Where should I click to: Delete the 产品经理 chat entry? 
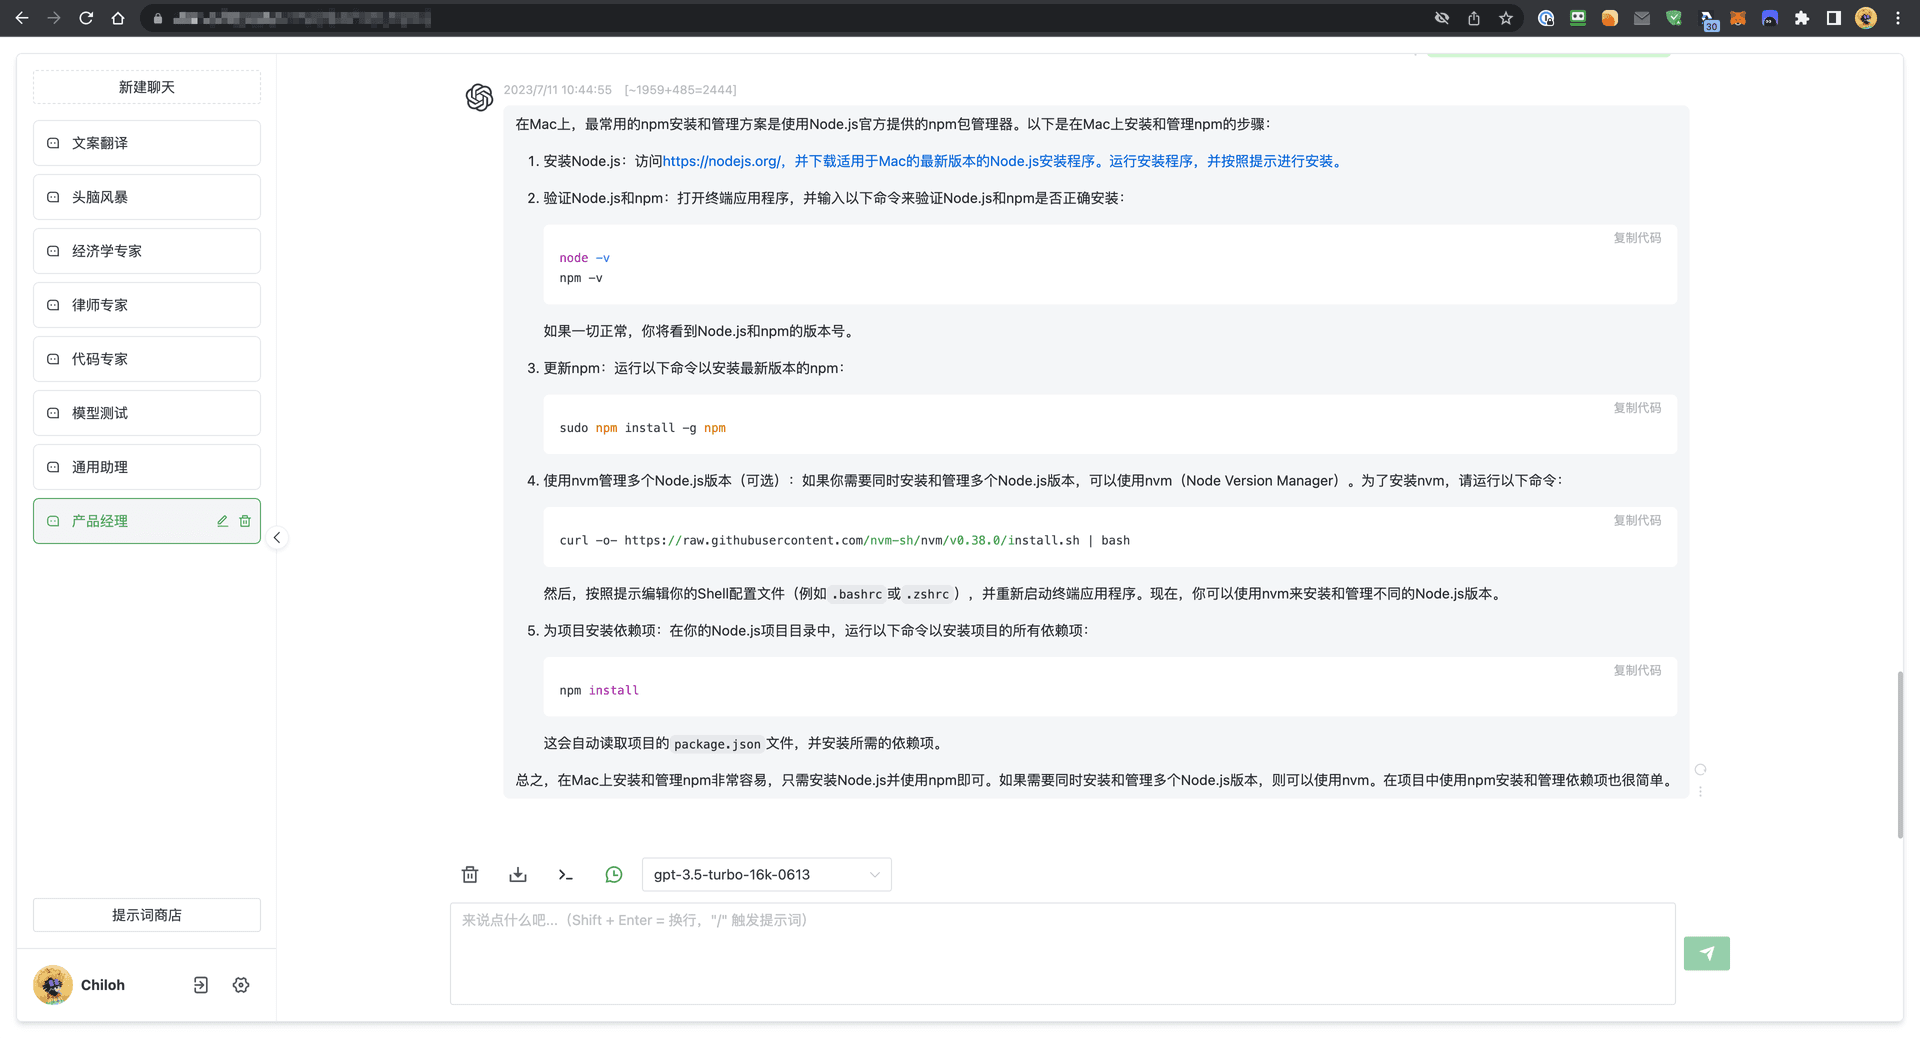pos(245,521)
